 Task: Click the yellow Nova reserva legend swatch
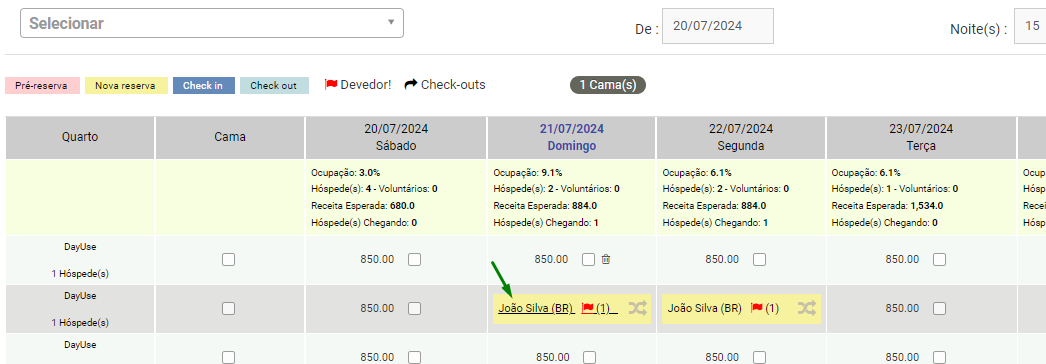(x=126, y=85)
